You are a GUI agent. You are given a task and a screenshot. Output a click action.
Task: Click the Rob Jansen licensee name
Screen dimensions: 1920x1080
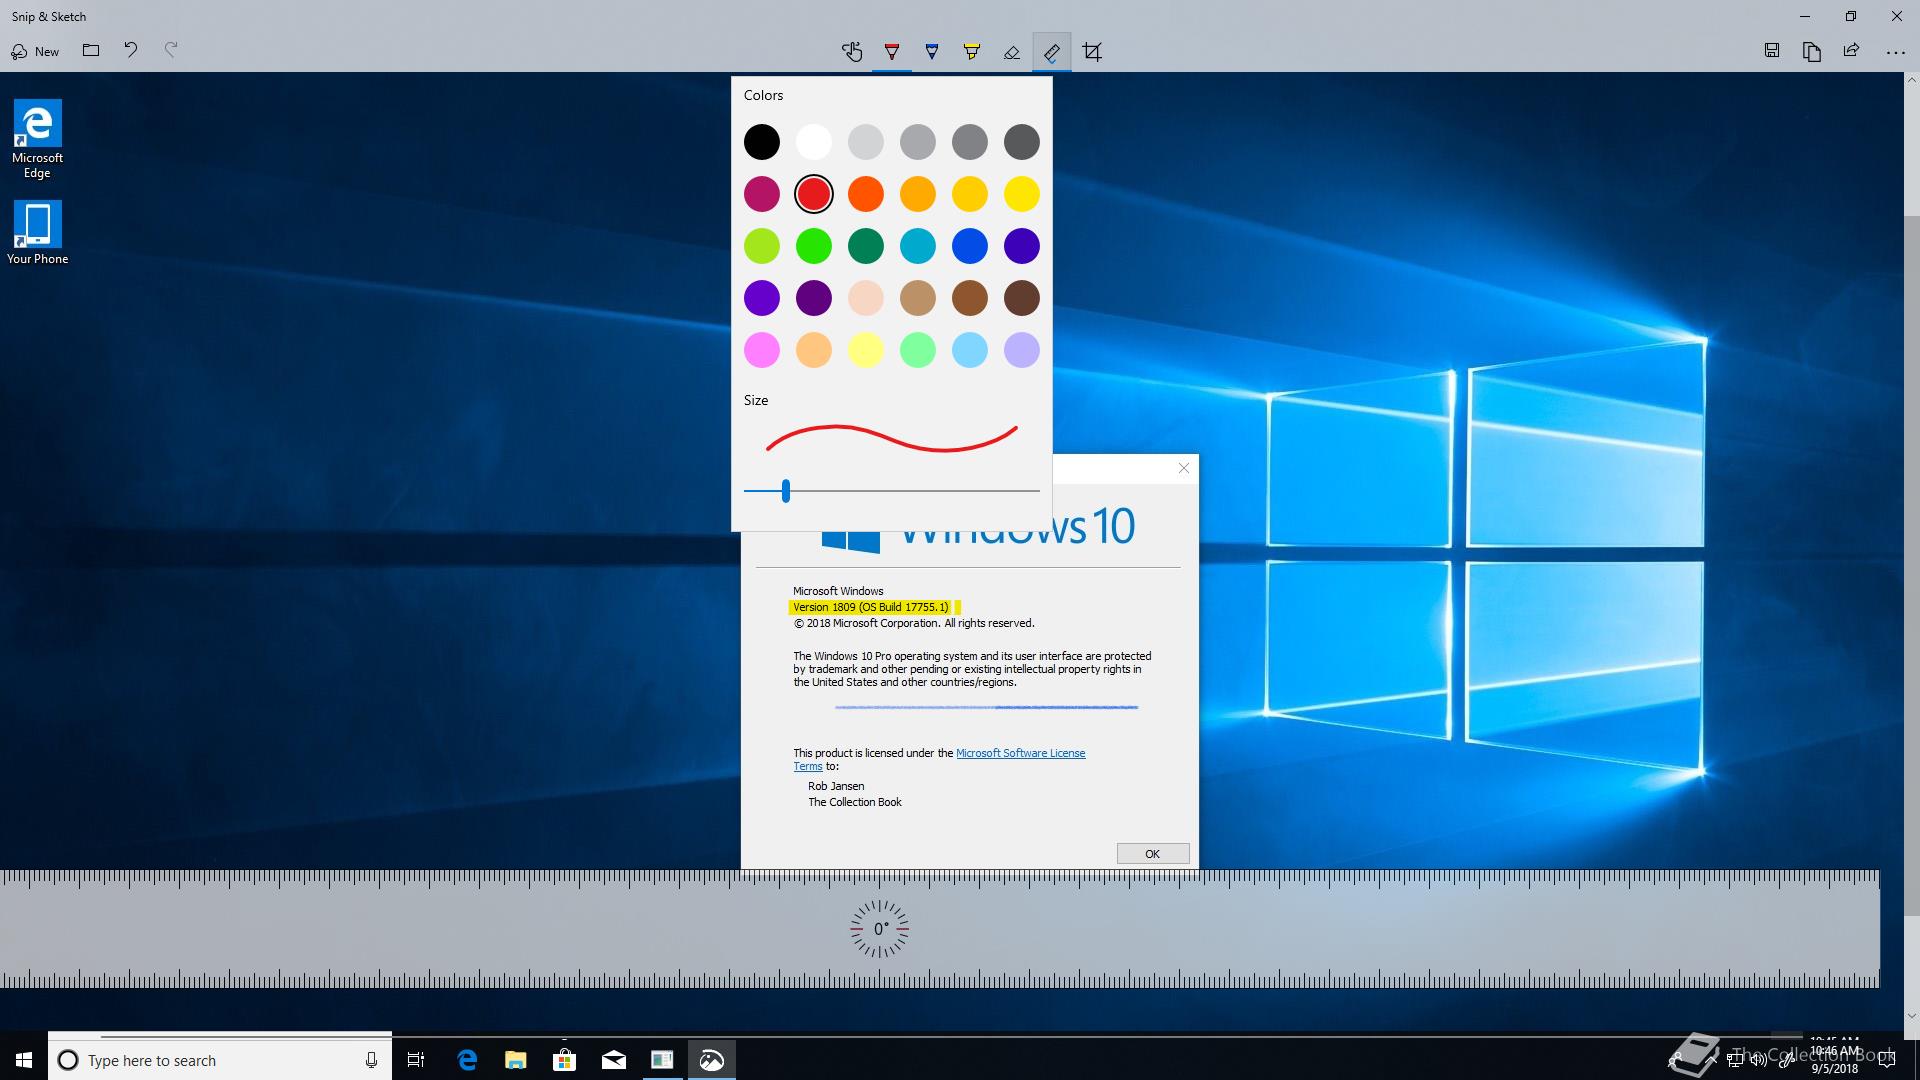tap(836, 786)
